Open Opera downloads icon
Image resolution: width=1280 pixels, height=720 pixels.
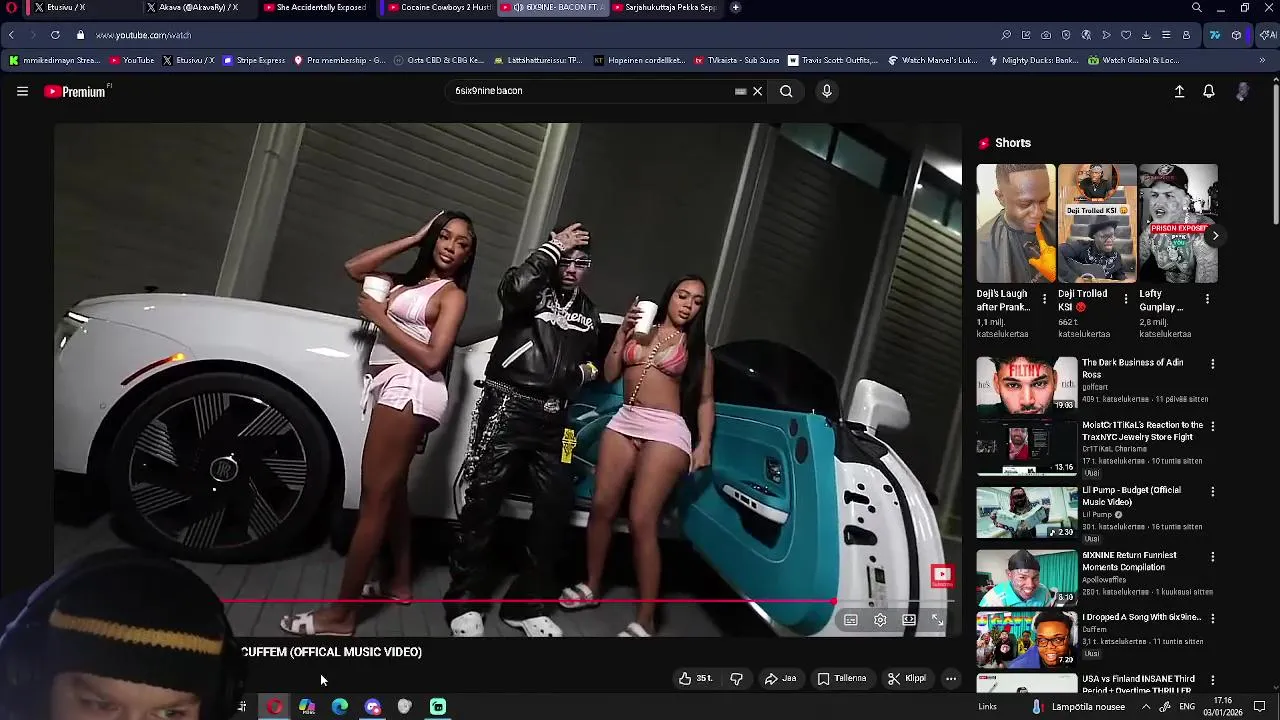(1146, 35)
